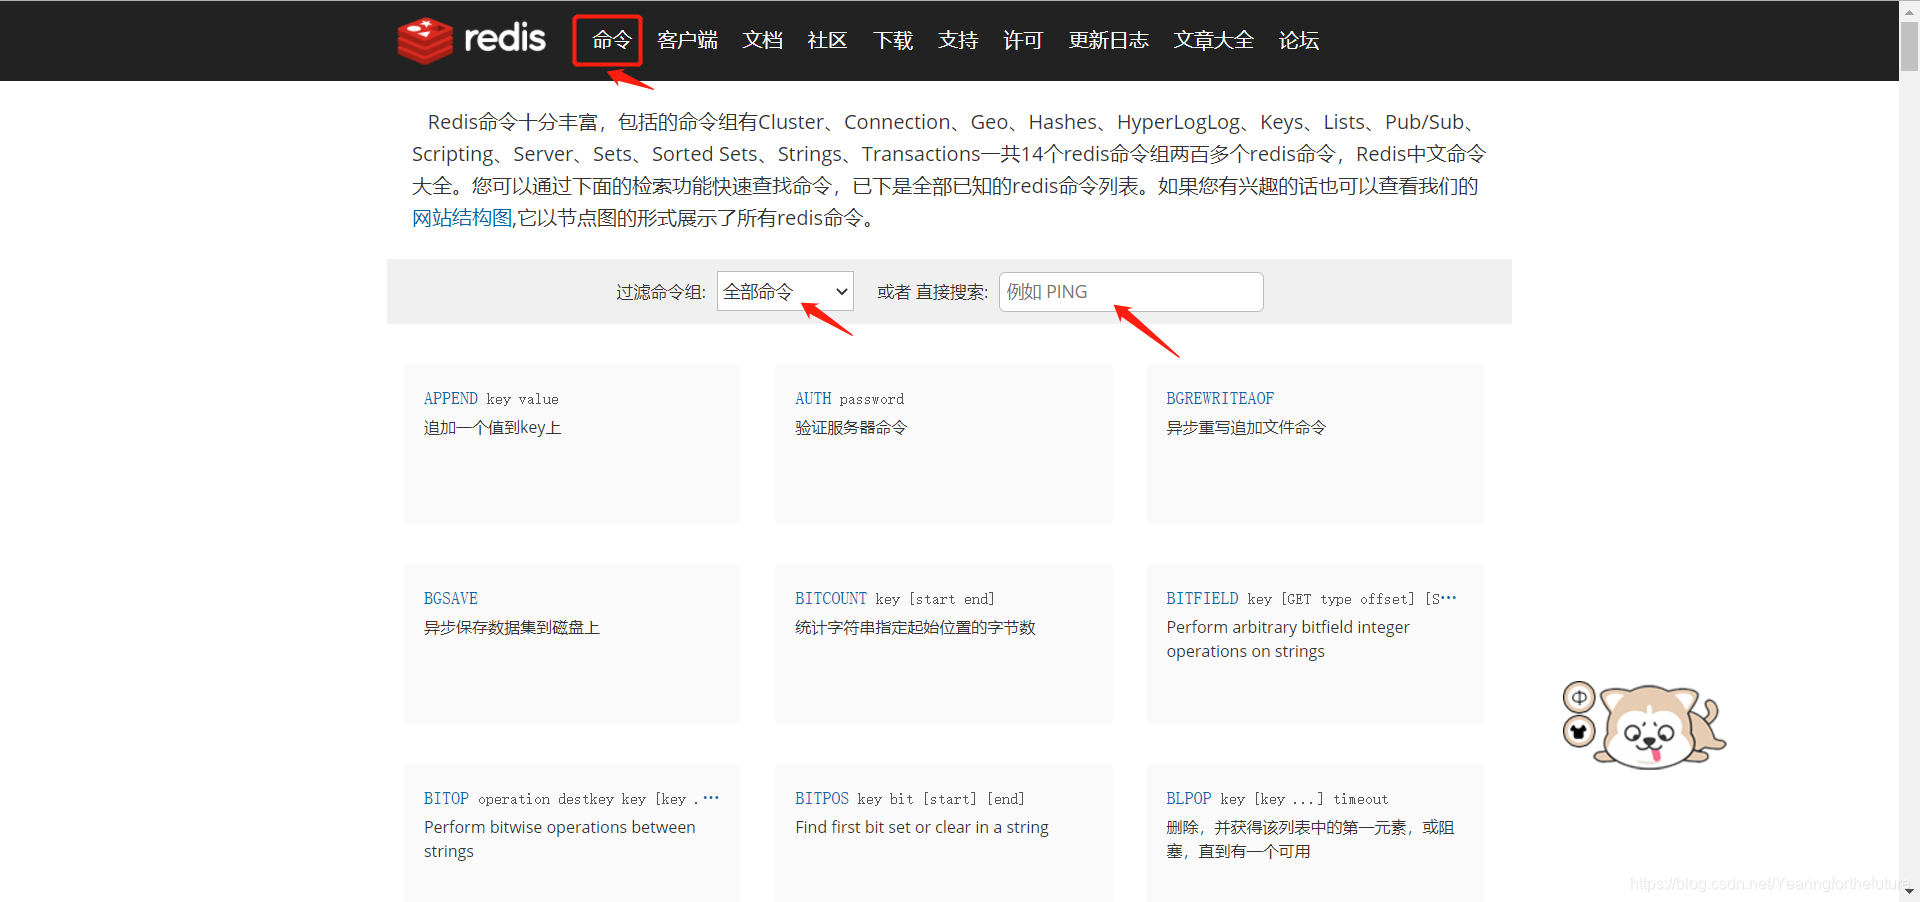Click the 异步保存数据集到磁盘上 description
The image size is (1920, 902).
tap(512, 628)
